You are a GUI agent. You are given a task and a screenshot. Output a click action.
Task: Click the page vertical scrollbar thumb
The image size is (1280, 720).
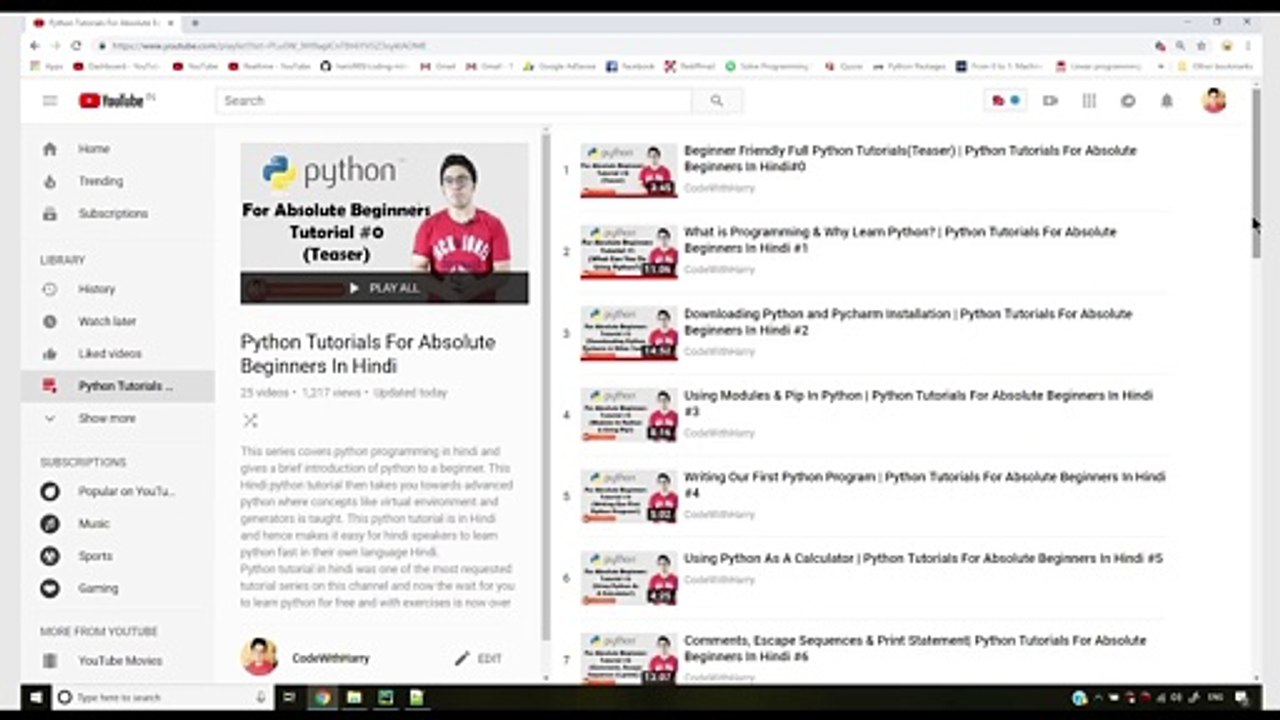tap(1257, 175)
